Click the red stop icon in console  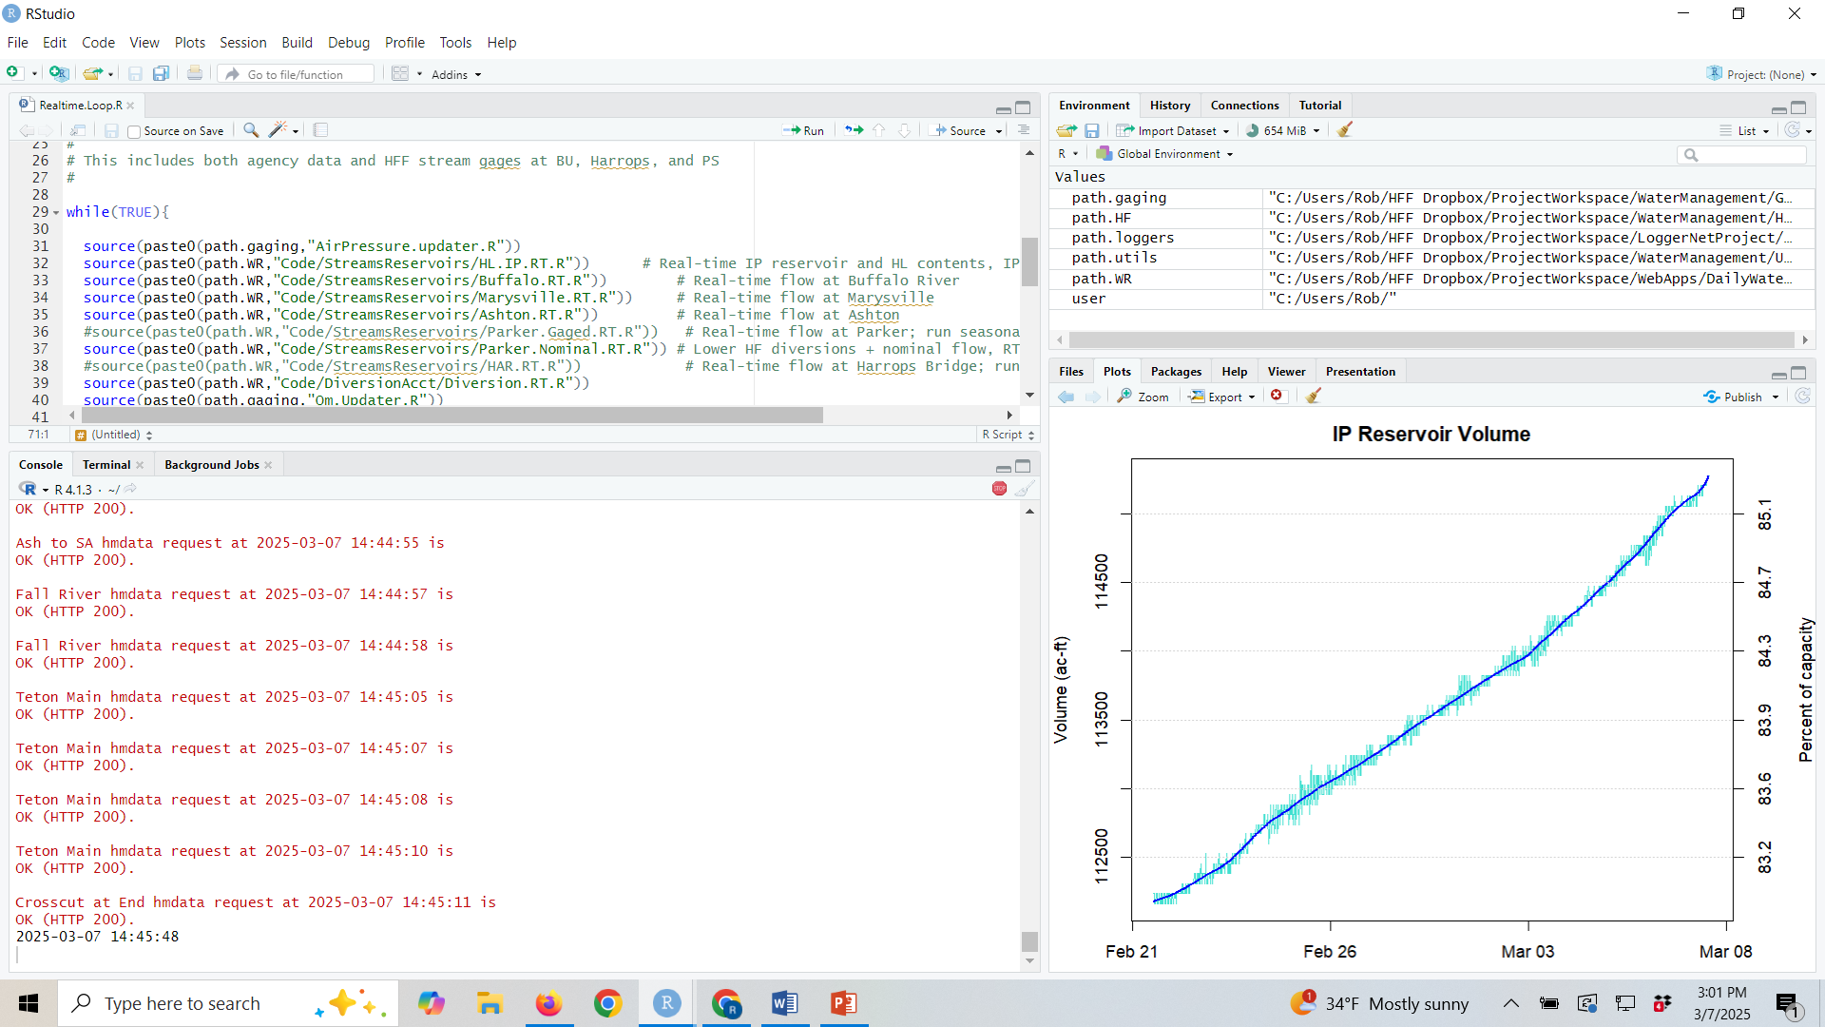(999, 488)
